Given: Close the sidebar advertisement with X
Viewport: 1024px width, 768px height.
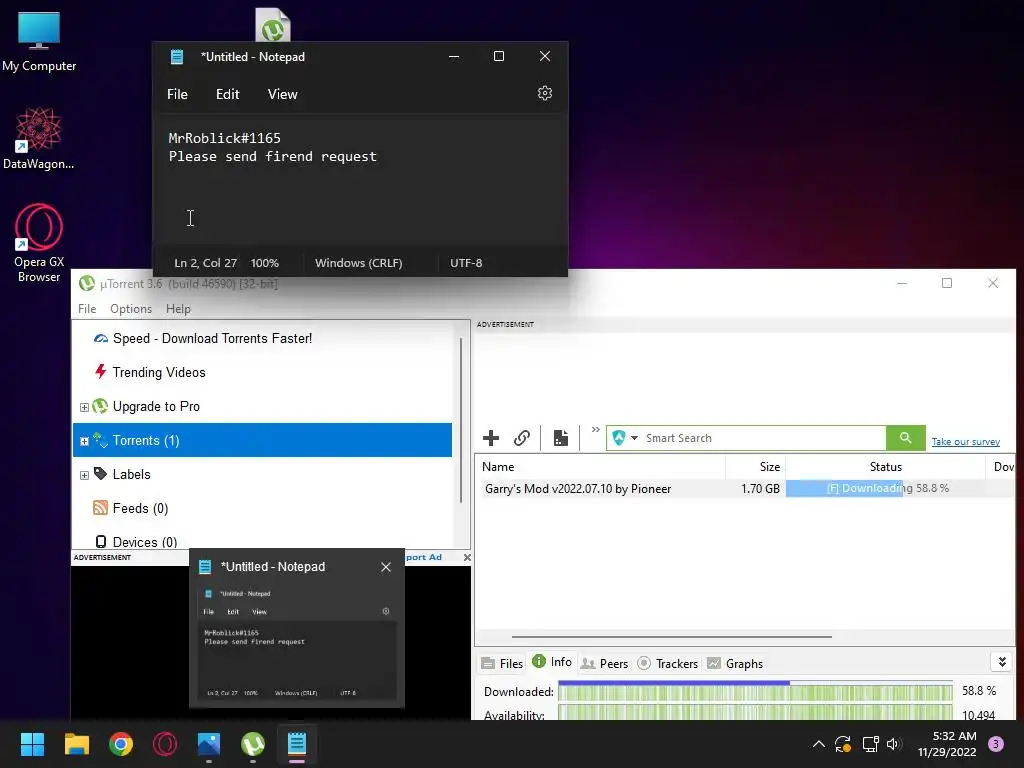Looking at the screenshot, I should [x=467, y=557].
